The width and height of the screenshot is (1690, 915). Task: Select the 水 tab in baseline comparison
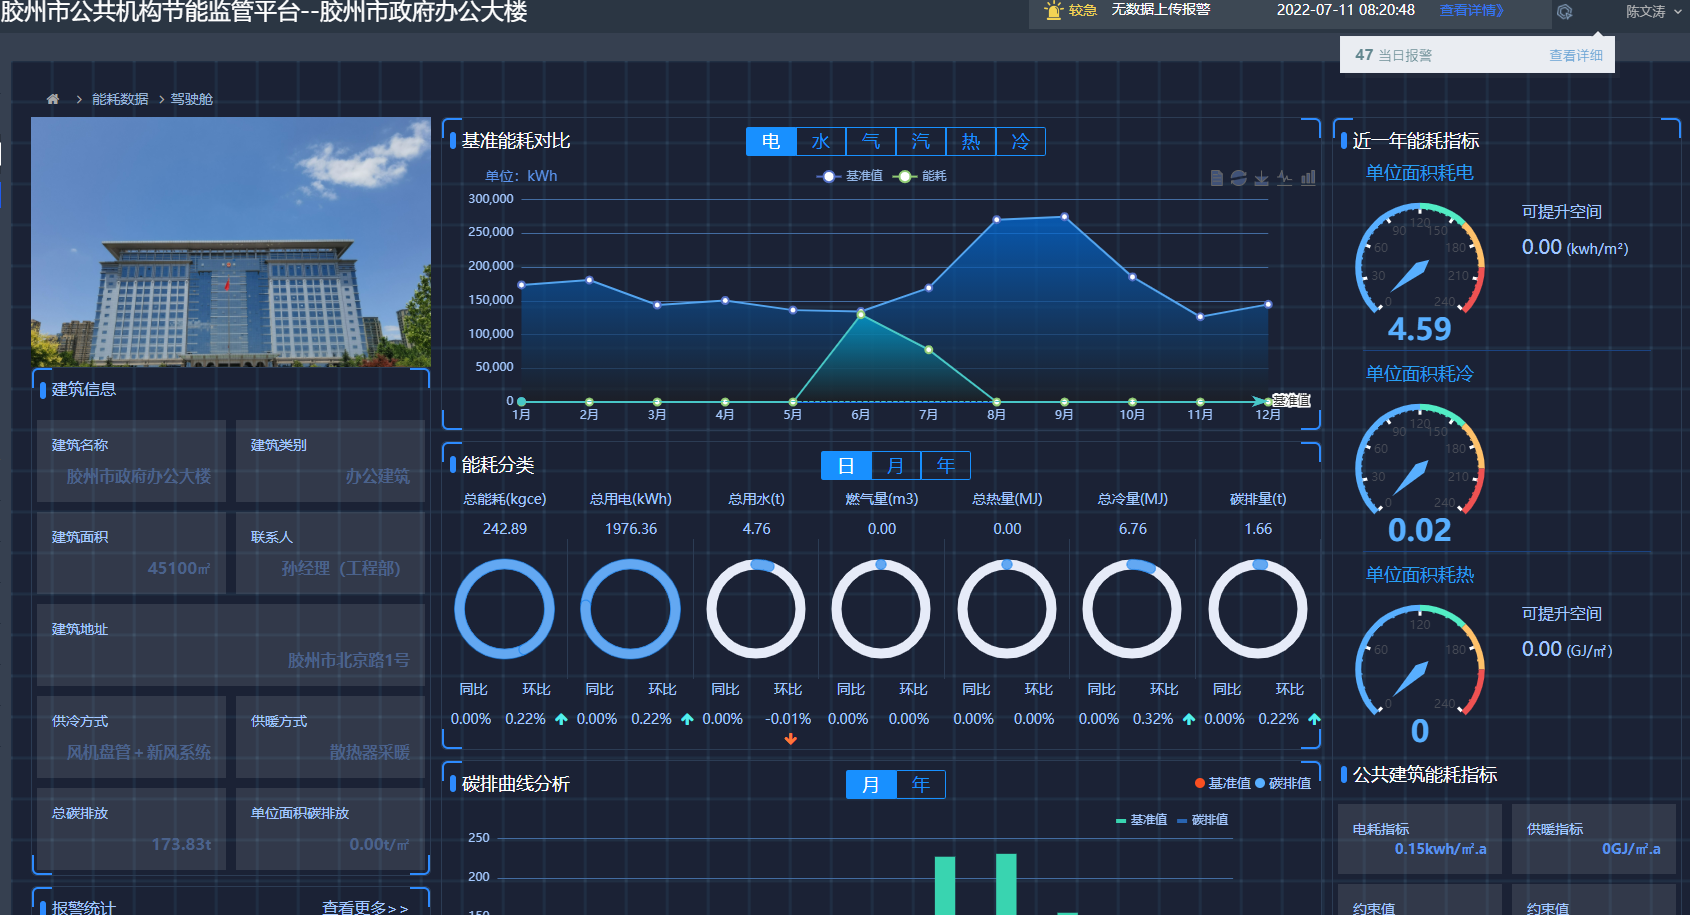point(821,142)
